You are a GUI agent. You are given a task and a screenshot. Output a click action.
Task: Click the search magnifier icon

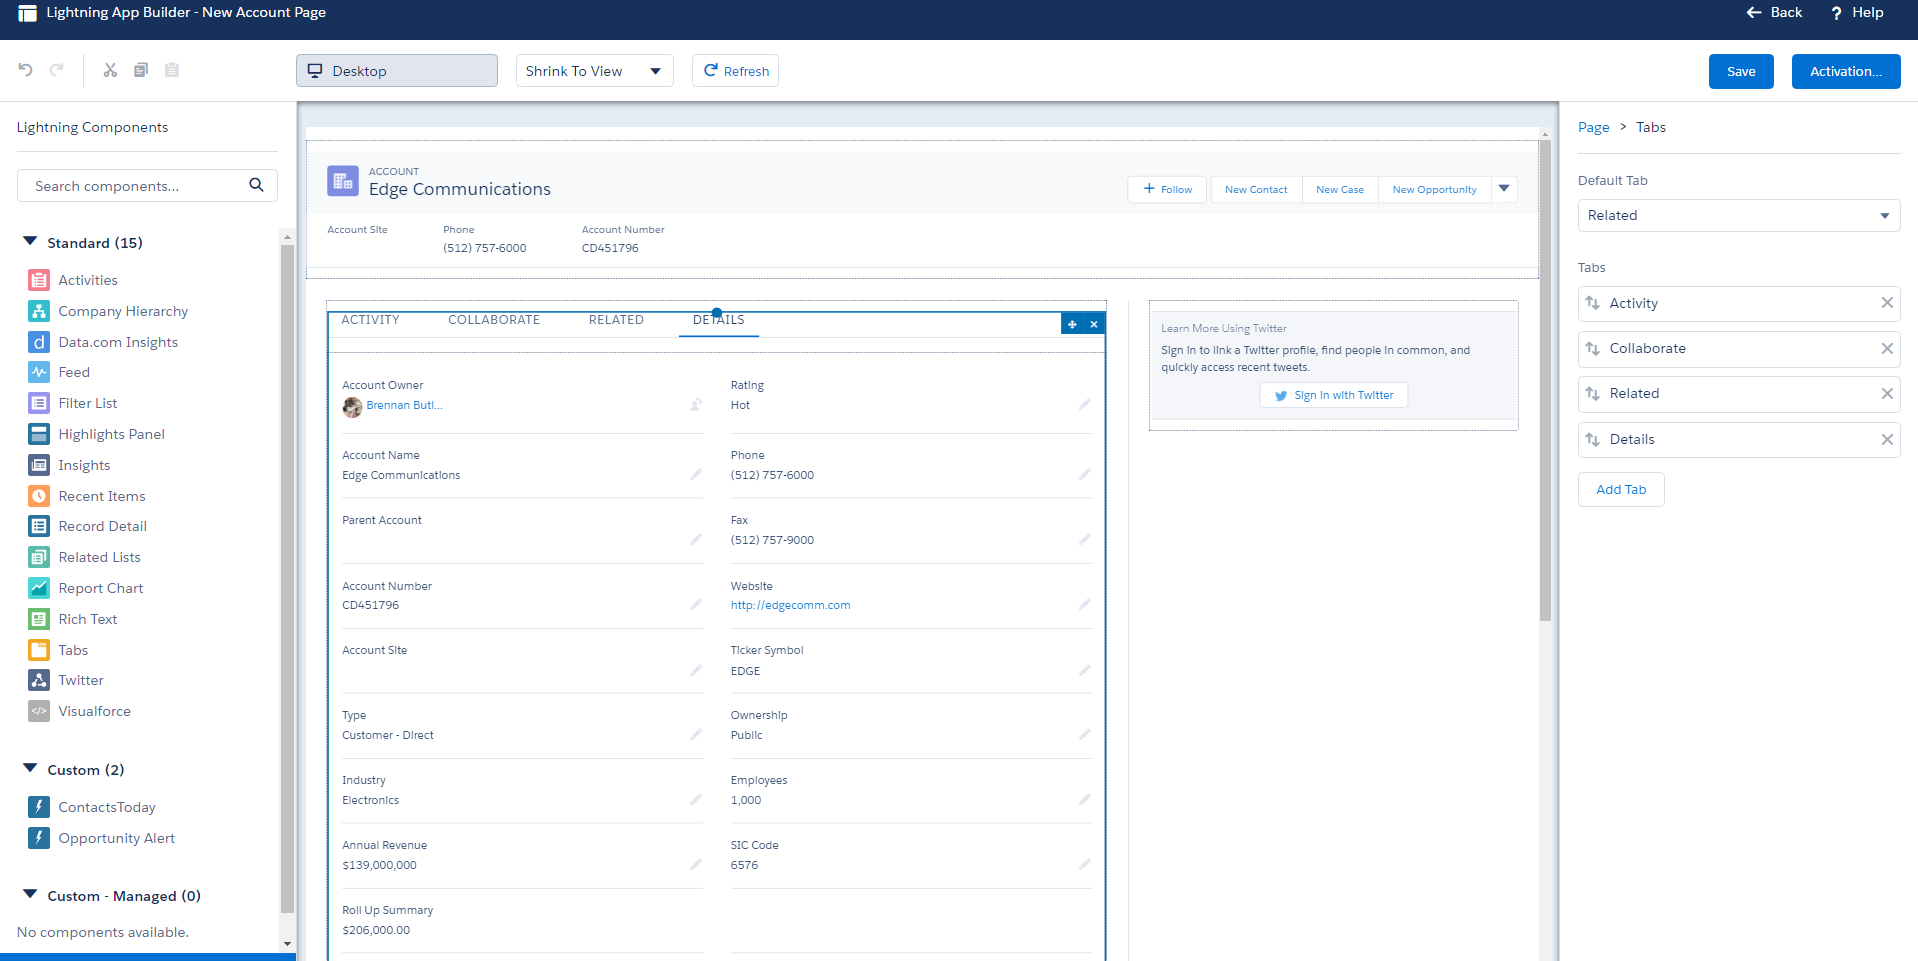click(x=256, y=185)
